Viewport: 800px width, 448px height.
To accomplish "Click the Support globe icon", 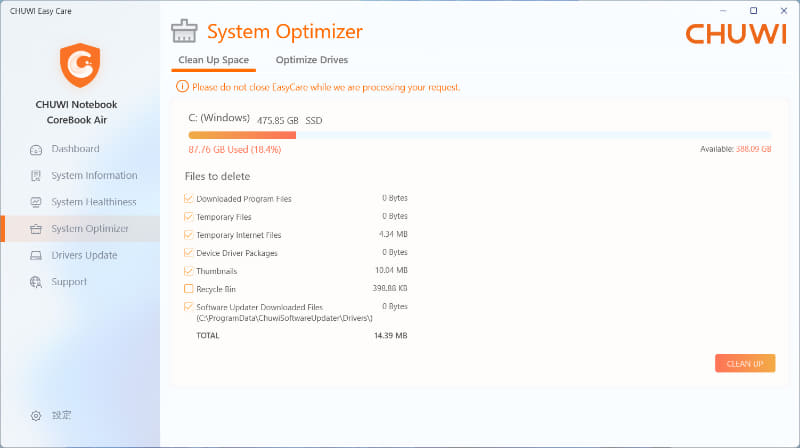I will [x=36, y=282].
